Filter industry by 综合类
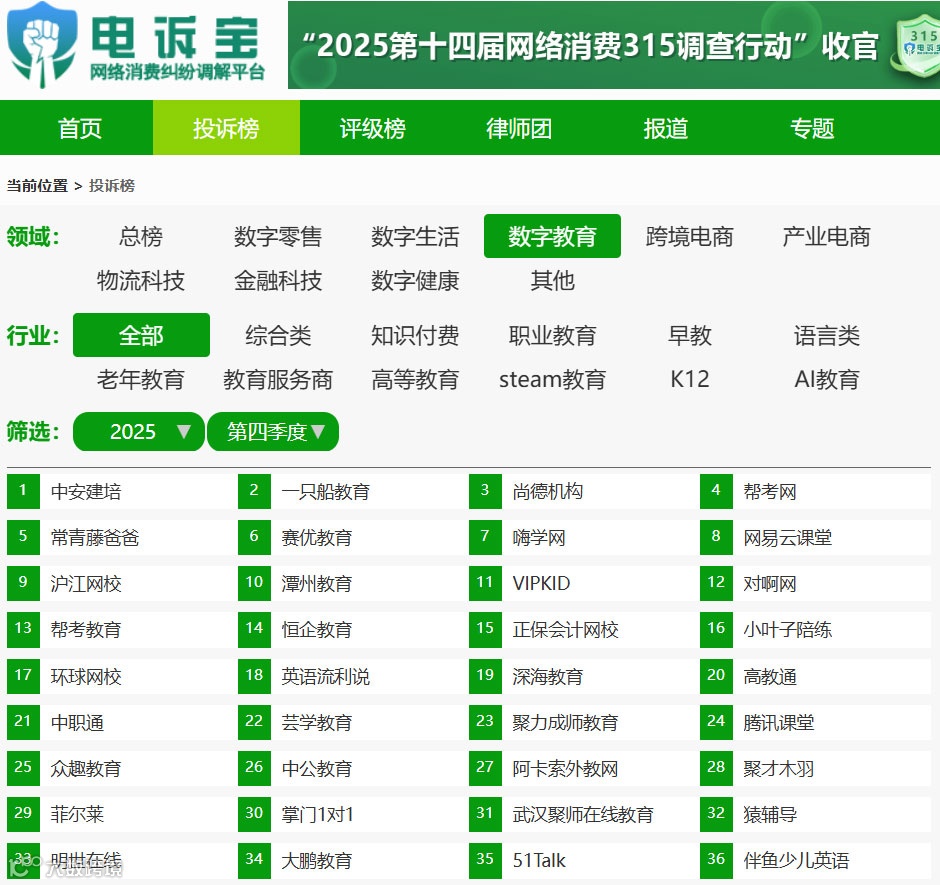The image size is (940, 885). click(278, 335)
